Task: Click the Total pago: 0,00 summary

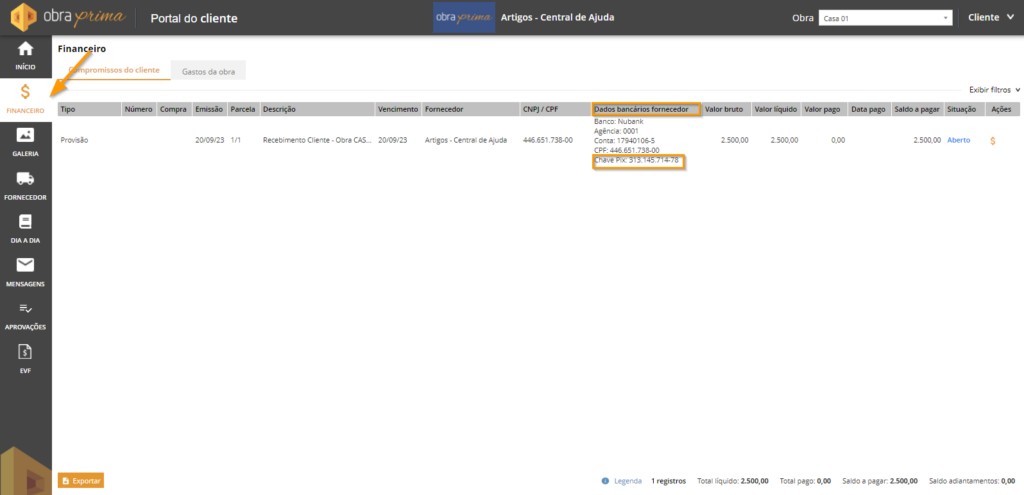Action: [x=805, y=481]
